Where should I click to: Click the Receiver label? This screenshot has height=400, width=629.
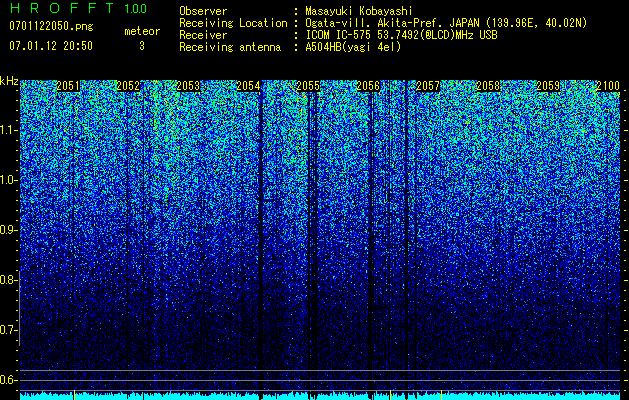pos(203,35)
